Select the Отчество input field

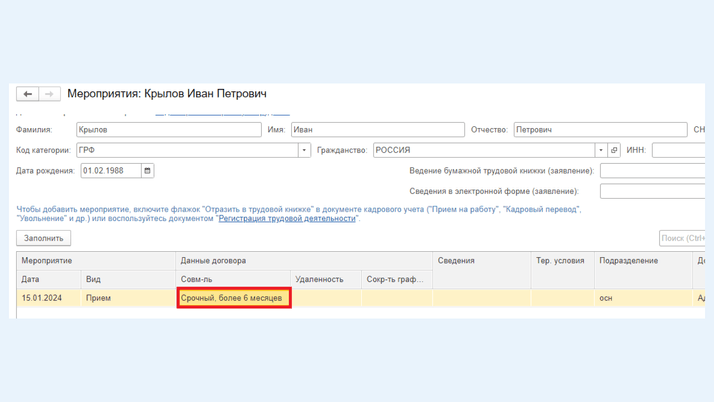point(599,130)
